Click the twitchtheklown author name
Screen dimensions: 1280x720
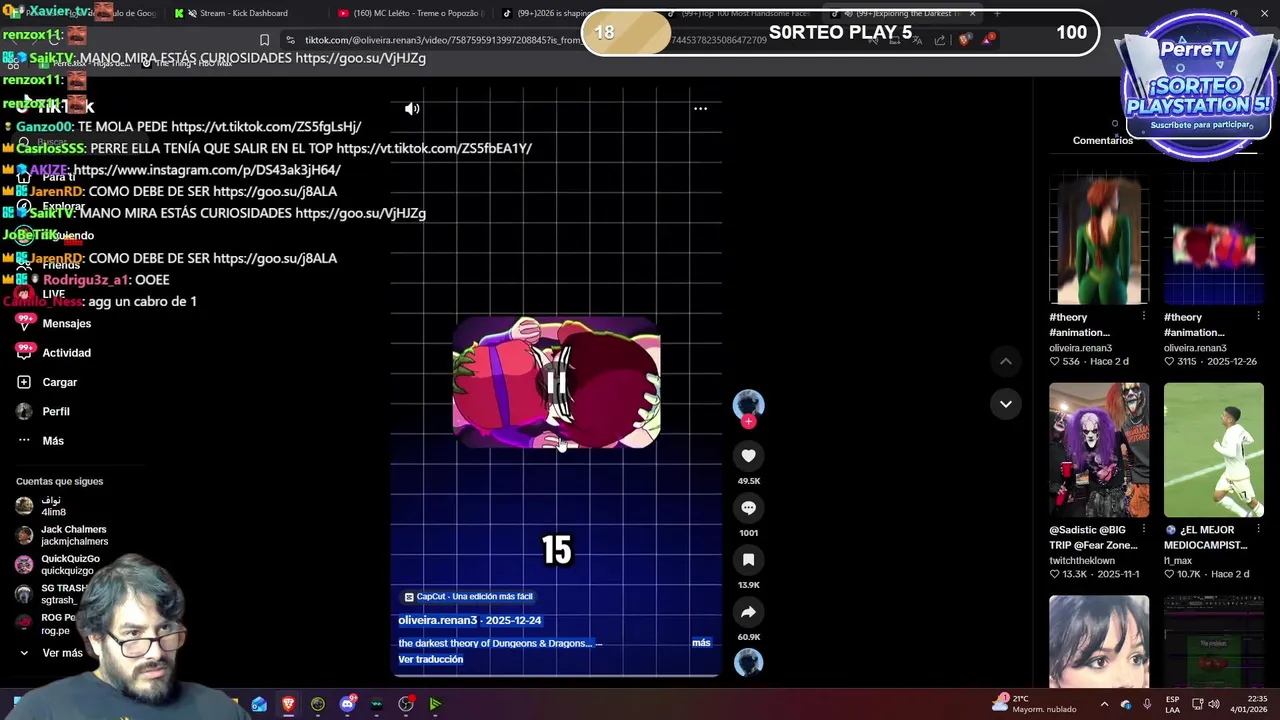[1082, 560]
